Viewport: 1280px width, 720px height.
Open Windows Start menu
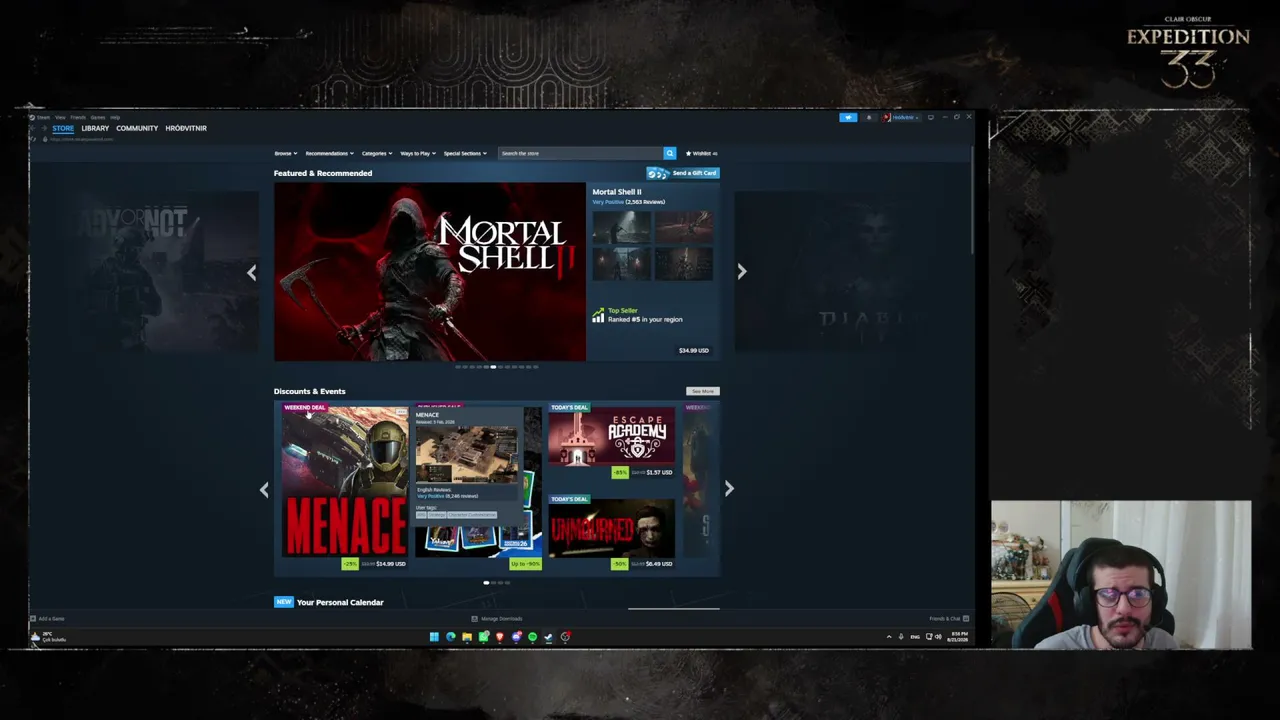click(434, 637)
